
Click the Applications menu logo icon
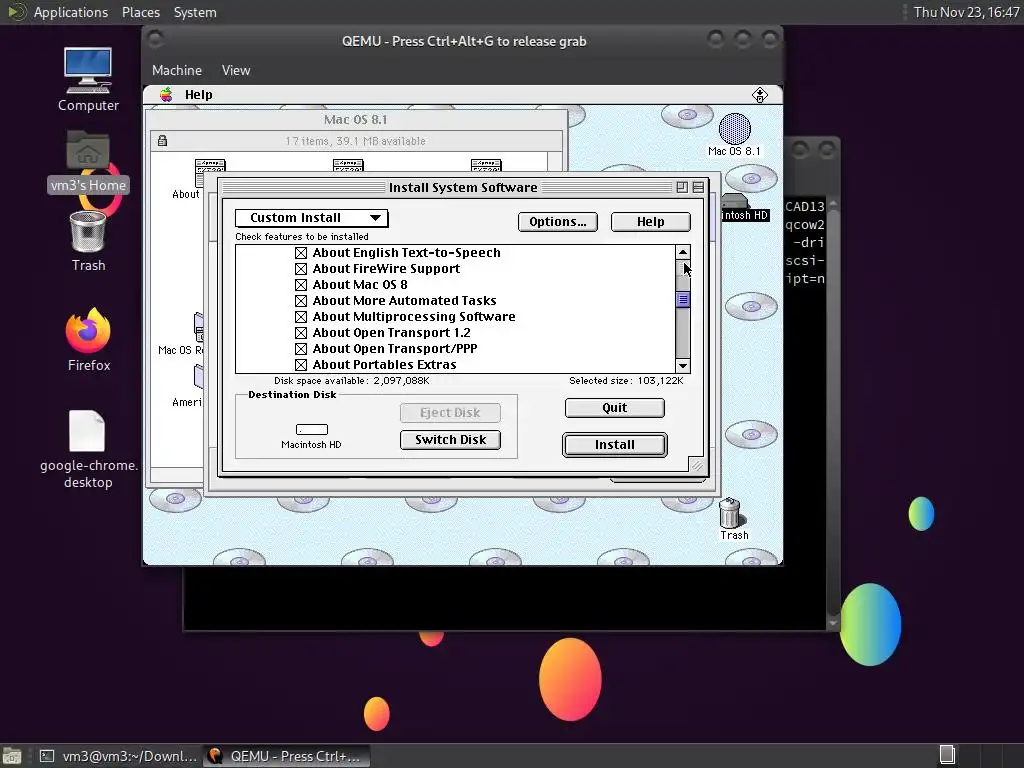pyautogui.click(x=15, y=12)
